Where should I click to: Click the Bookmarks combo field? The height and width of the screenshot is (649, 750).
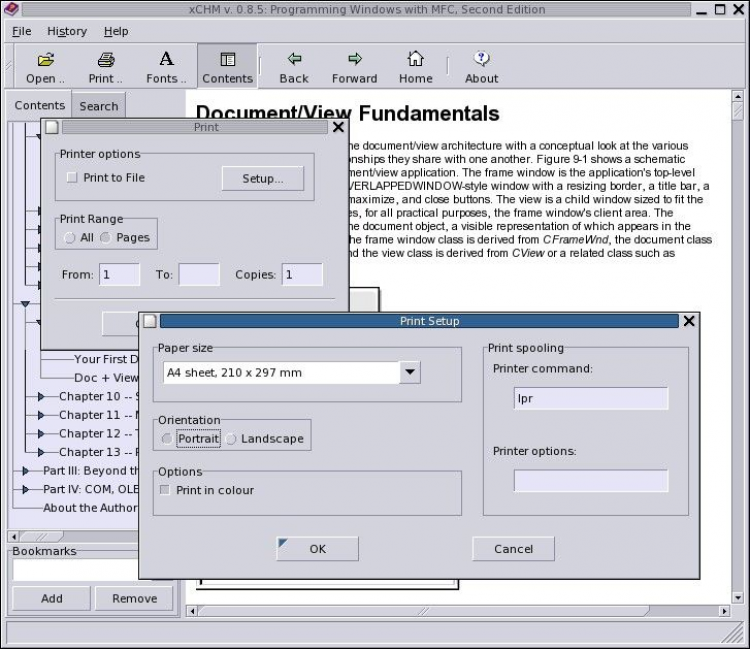[77, 570]
